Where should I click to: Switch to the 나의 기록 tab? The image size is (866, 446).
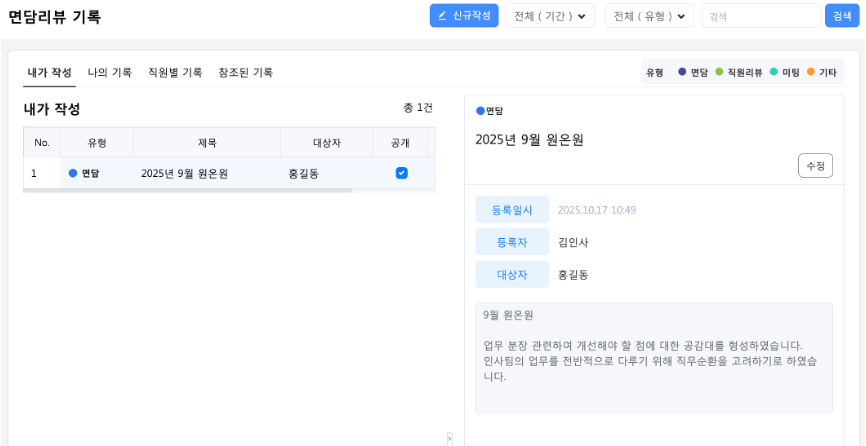[109, 73]
